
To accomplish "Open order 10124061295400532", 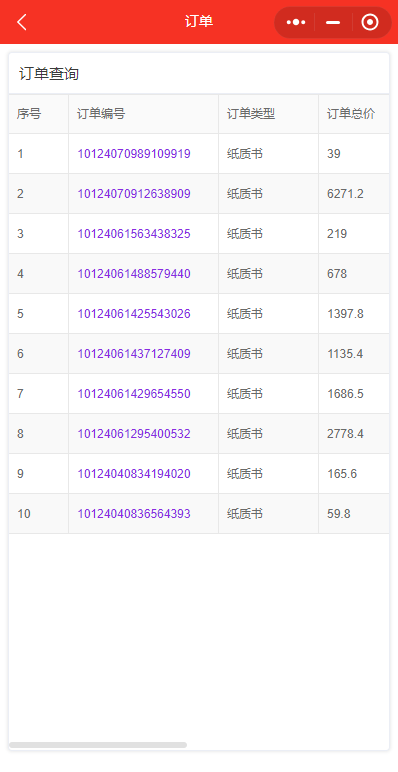I will (x=134, y=434).
